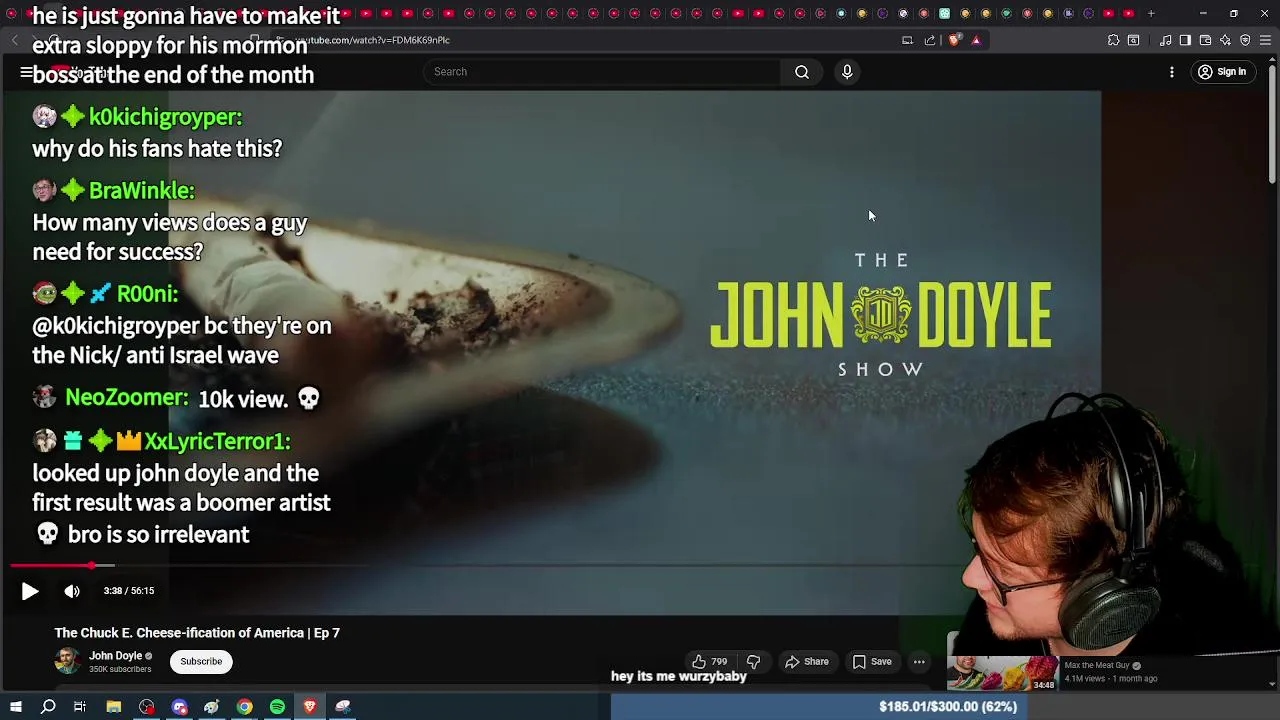Toggle the browser sidebar panel icon

[x=1185, y=40]
